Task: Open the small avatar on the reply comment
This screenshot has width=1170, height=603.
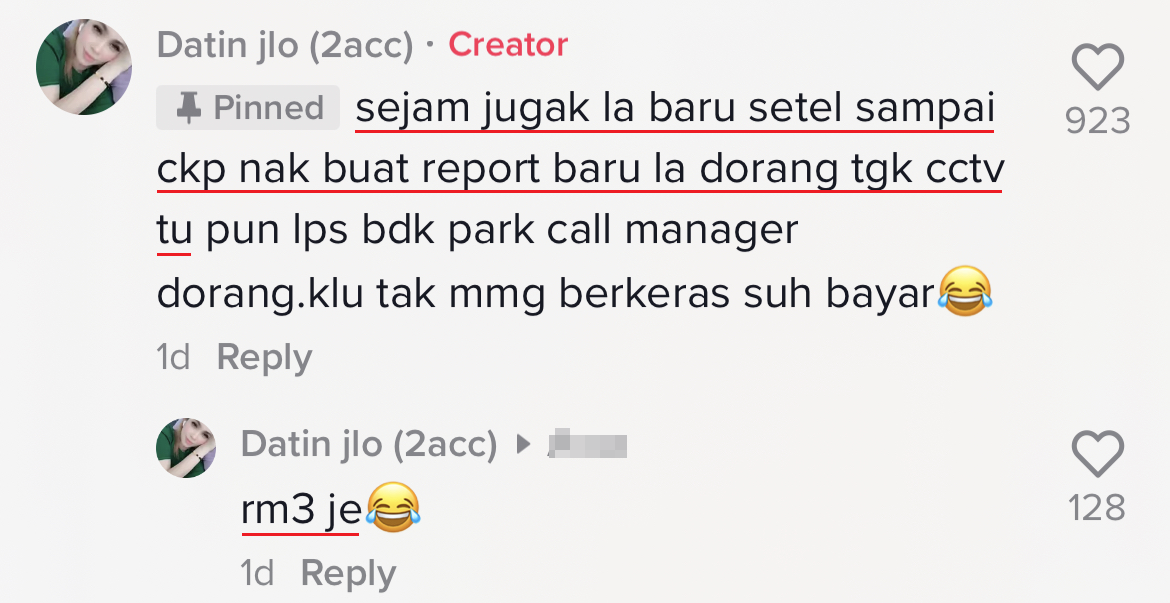Action: pos(186,448)
